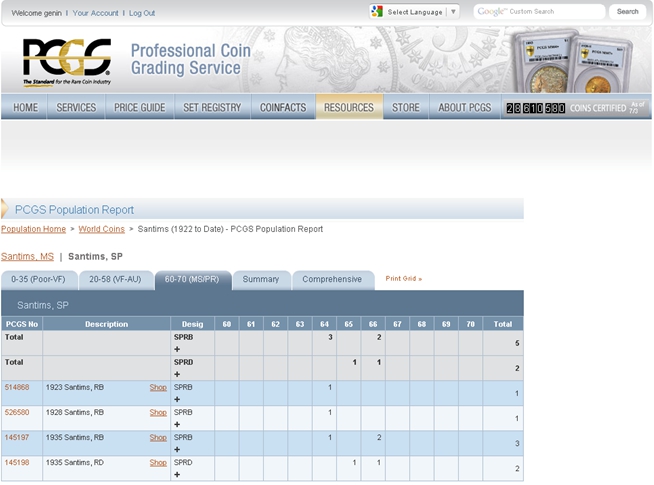Click the Google translate icon

pos(377,12)
